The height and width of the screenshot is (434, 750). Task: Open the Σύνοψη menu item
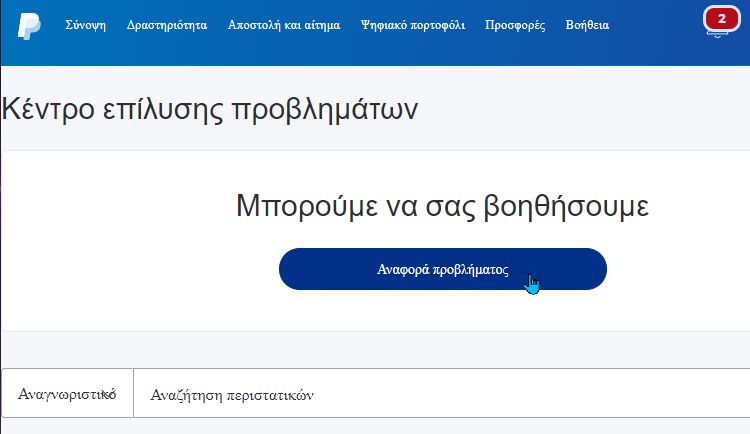(86, 25)
